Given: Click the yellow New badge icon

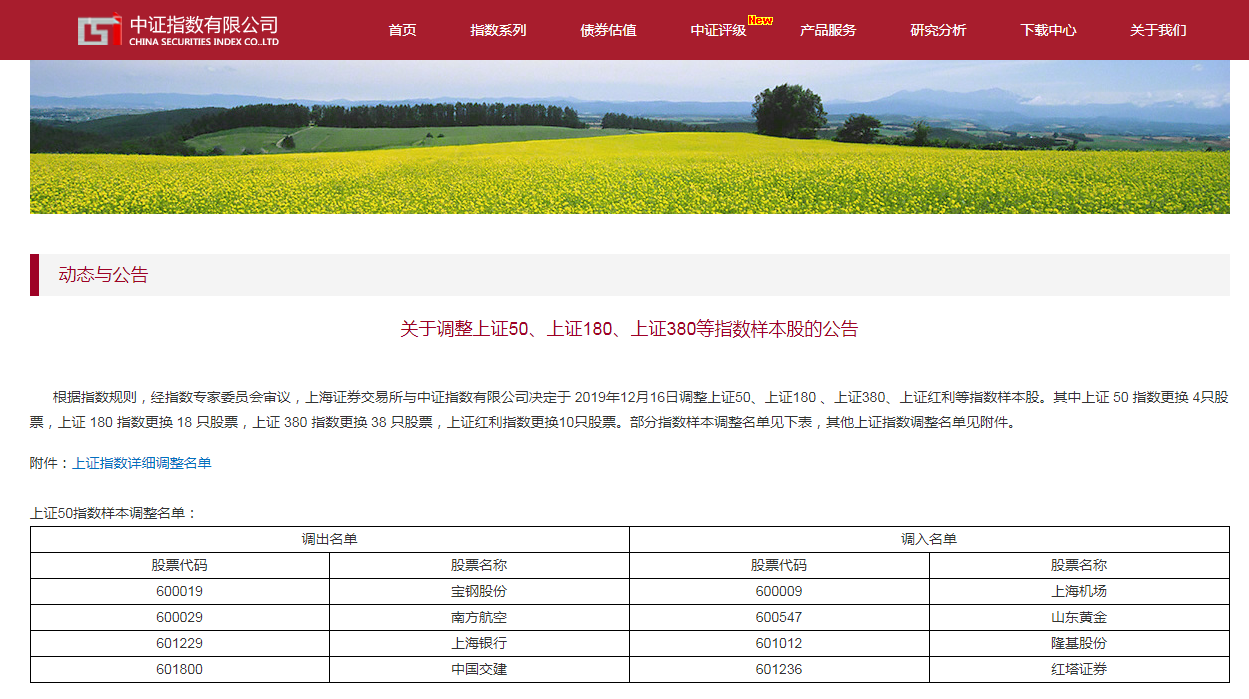Looking at the screenshot, I should coord(760,20).
